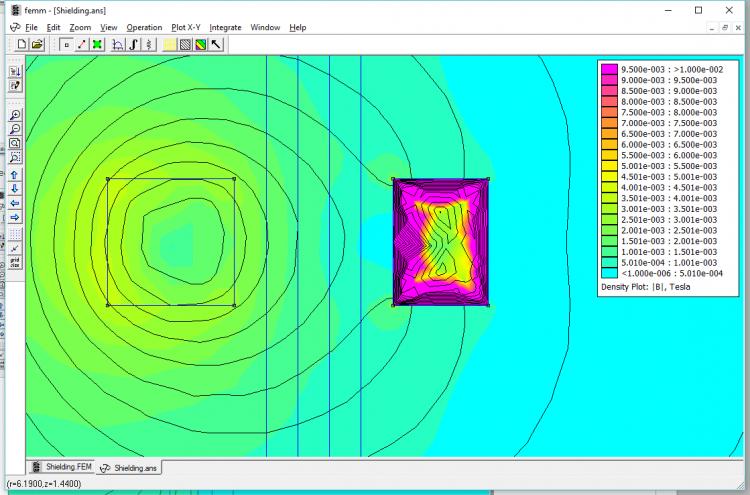Click the grid size button

coord(15,262)
